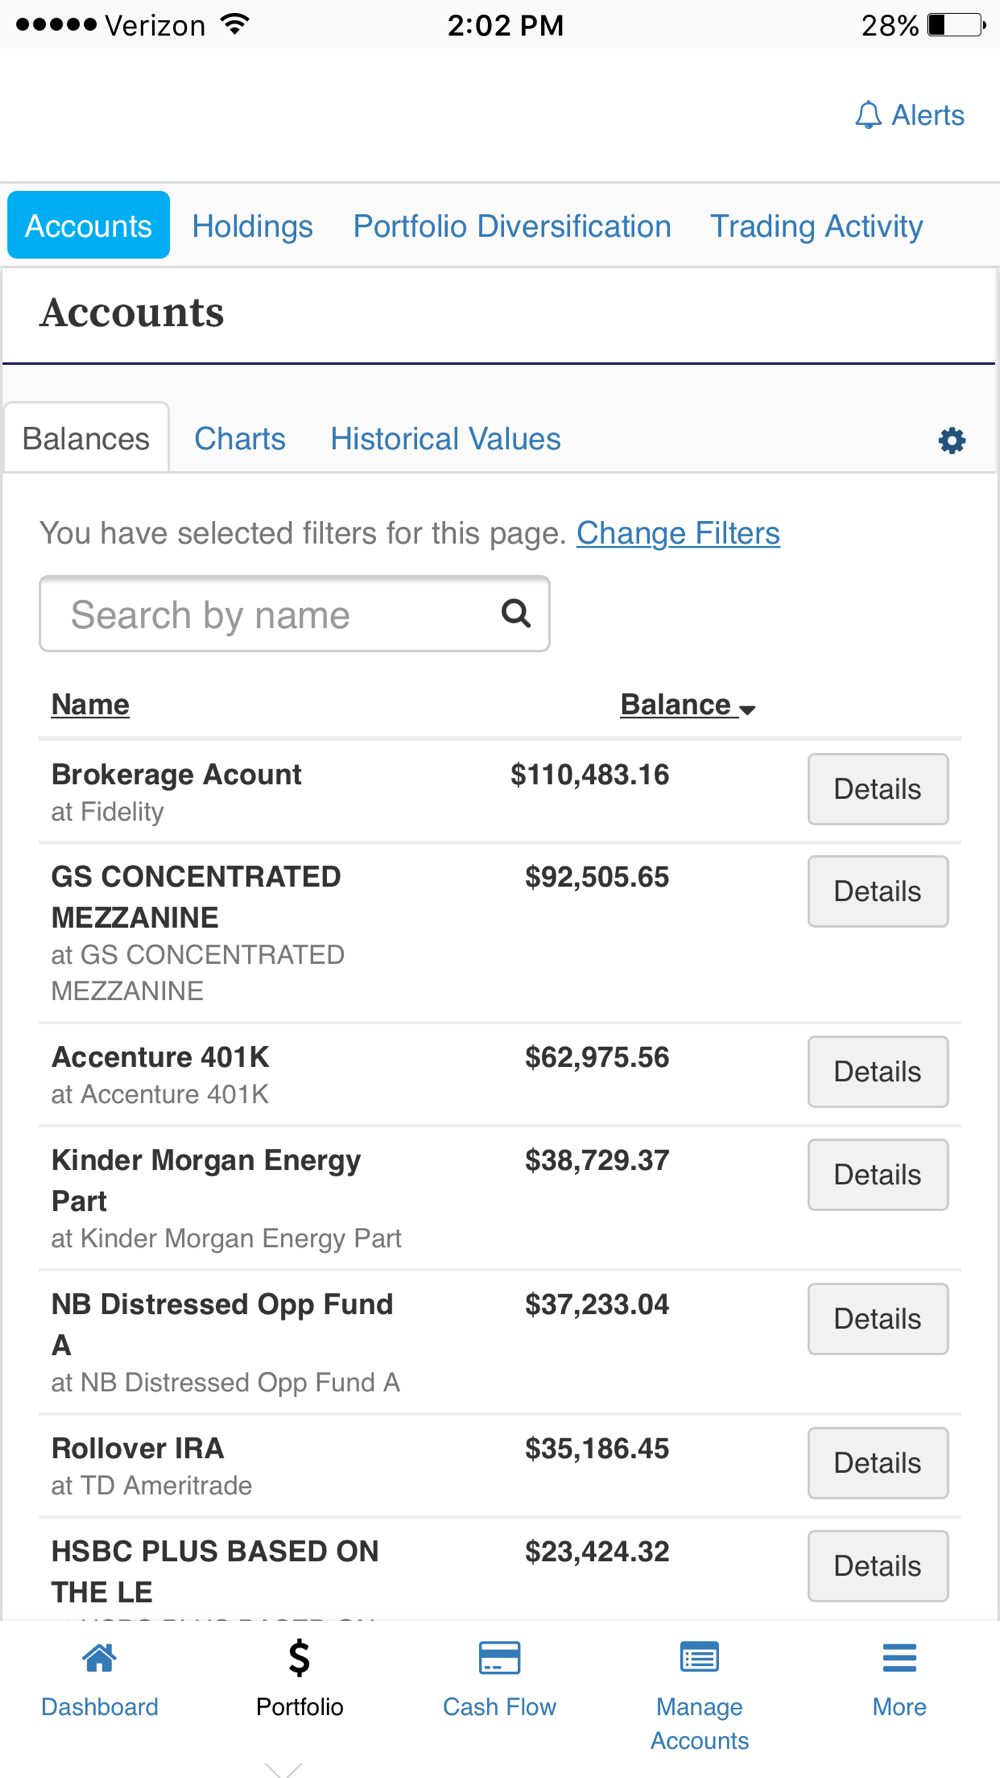Select the $92,505.65 balance

(597, 877)
